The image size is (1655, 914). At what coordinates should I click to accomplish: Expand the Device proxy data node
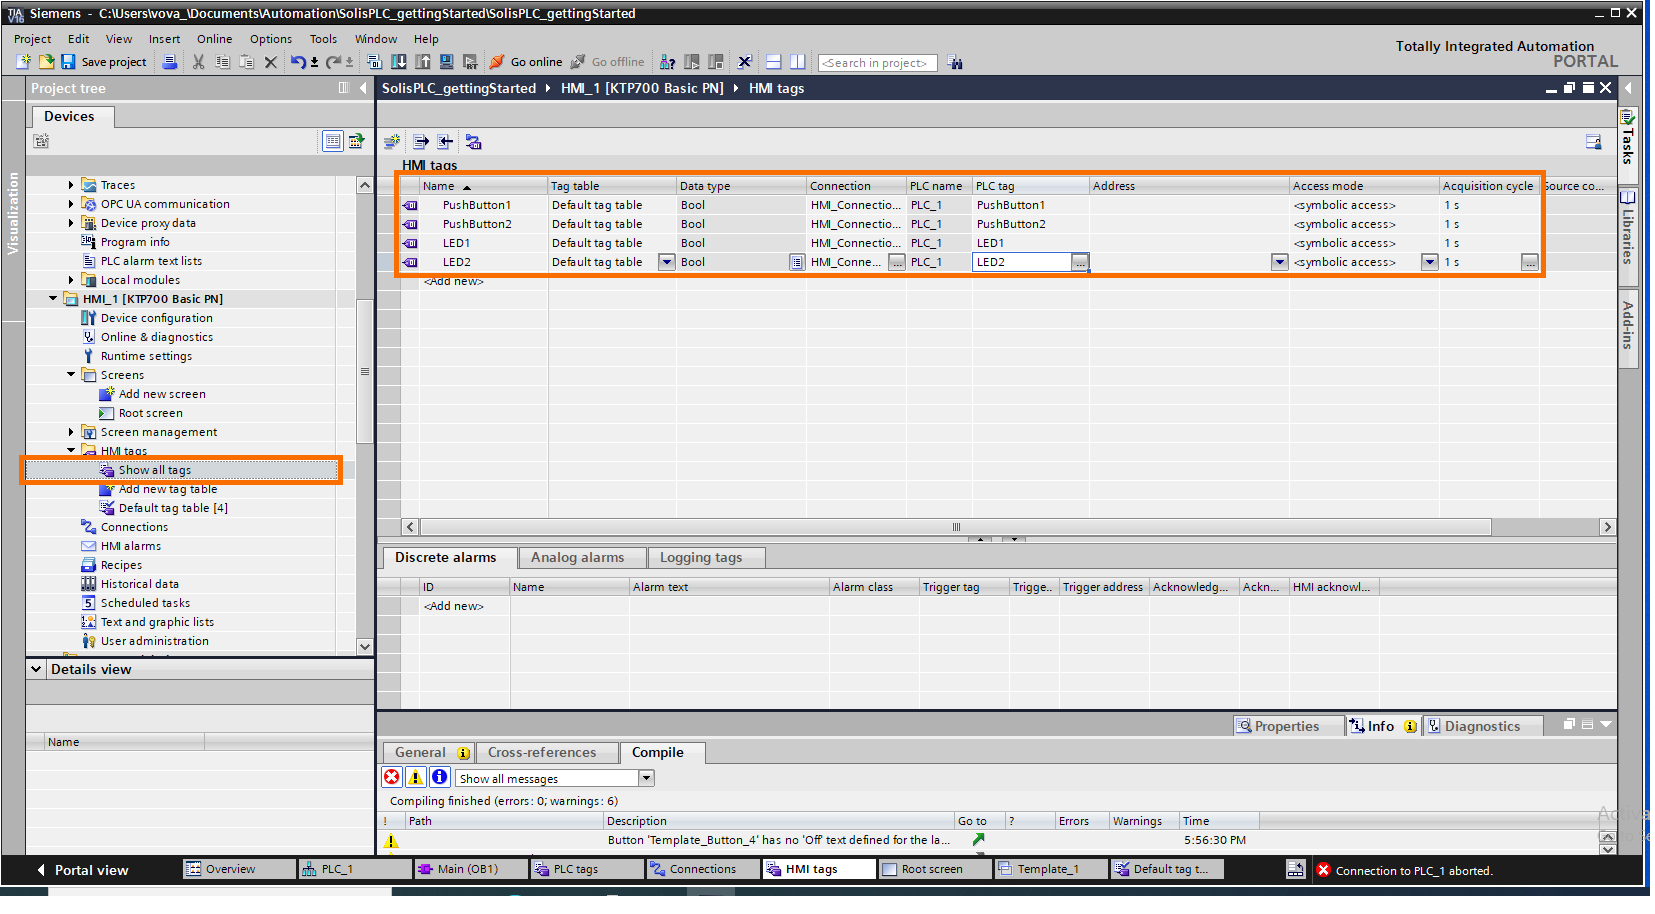pos(71,223)
